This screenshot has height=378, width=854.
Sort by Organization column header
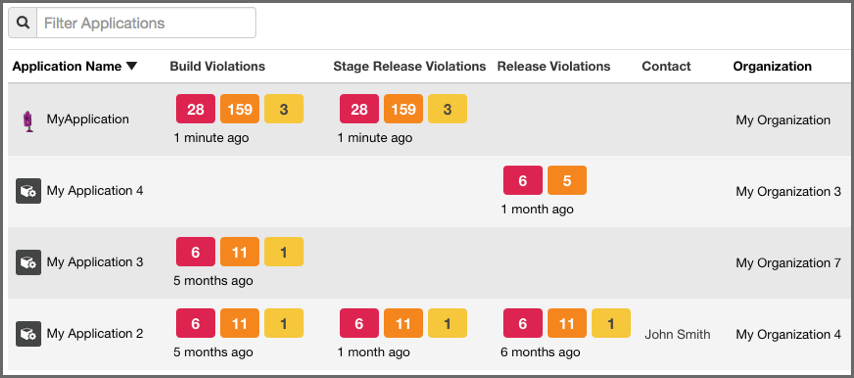coord(772,66)
